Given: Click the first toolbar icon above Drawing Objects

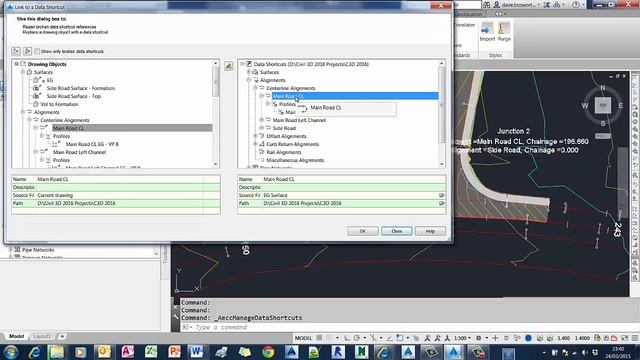Looking at the screenshot, I should pyautogui.click(x=16, y=51).
